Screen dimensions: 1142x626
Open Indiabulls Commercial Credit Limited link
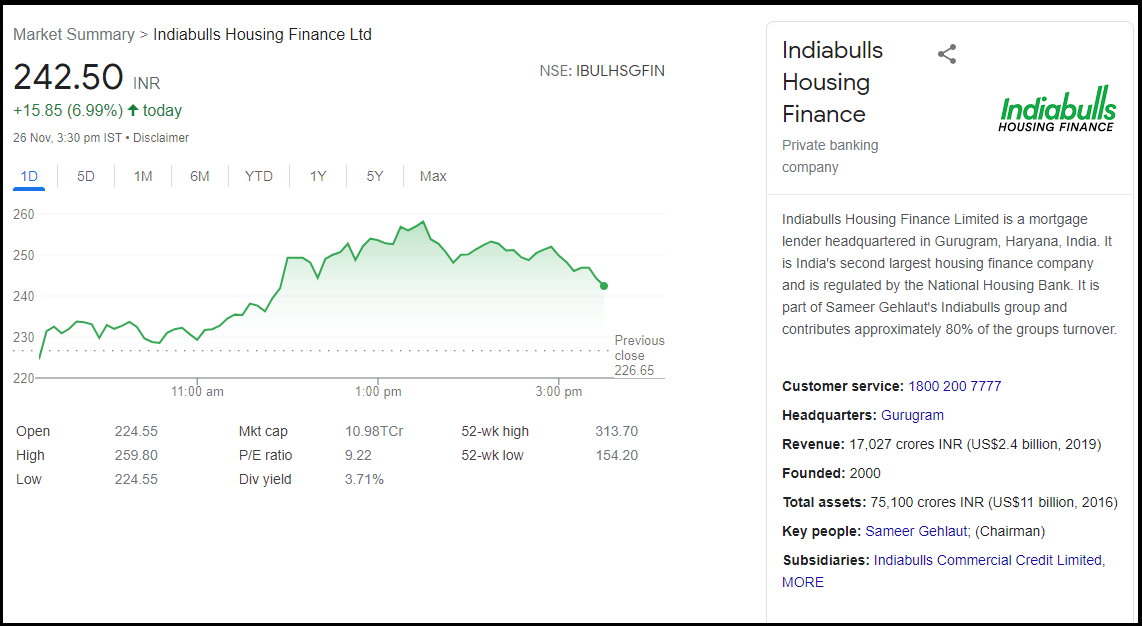[x=988, y=560]
